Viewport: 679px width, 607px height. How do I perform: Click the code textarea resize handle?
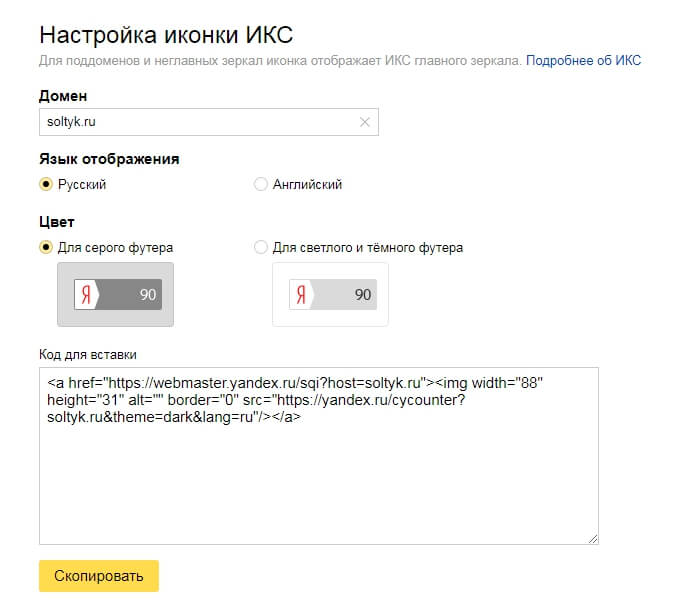point(593,539)
